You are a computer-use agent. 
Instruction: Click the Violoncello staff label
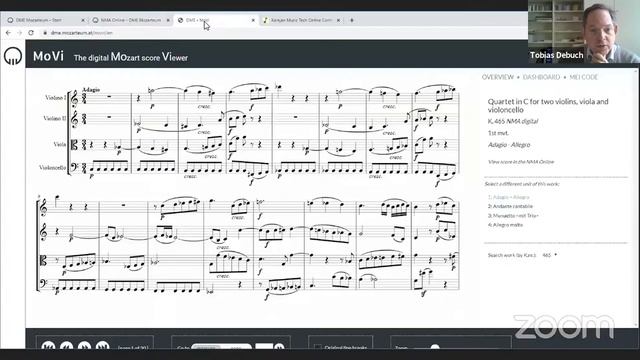(x=52, y=168)
